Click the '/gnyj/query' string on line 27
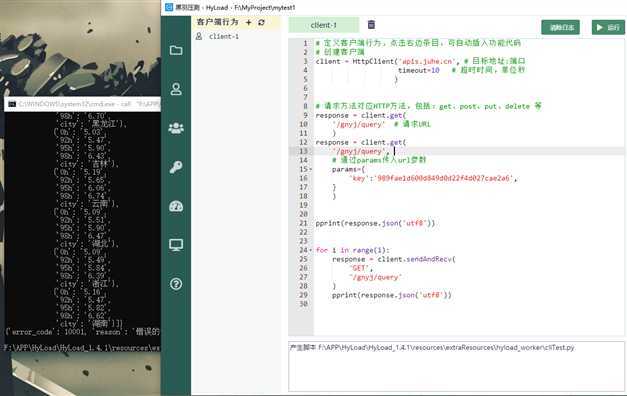Image resolution: width=627 pixels, height=396 pixels. coord(375,277)
